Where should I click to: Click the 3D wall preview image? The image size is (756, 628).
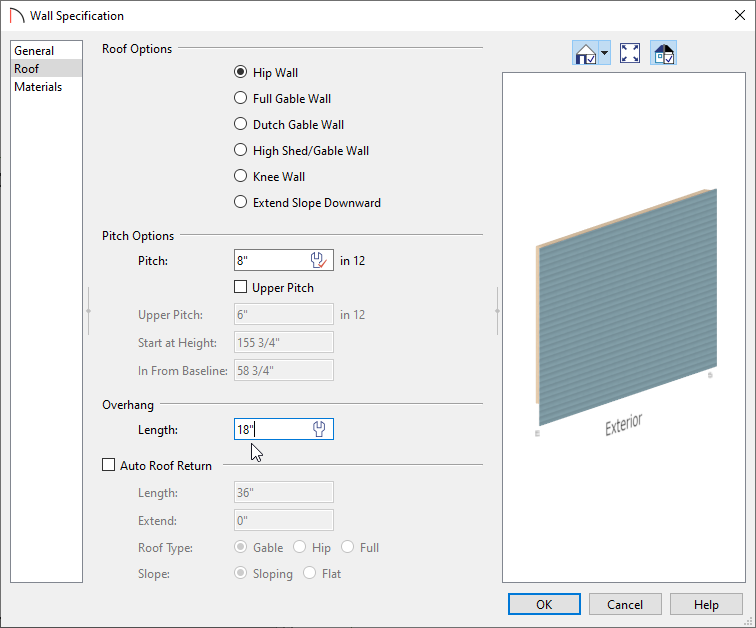627,308
